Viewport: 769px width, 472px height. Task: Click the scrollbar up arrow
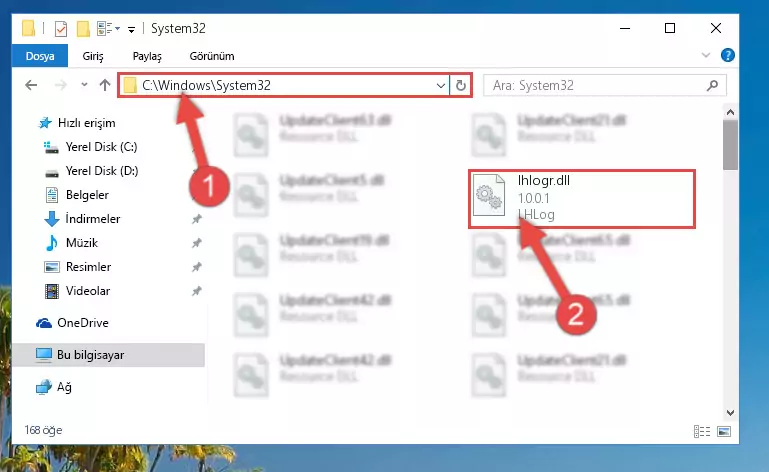pyautogui.click(x=730, y=112)
